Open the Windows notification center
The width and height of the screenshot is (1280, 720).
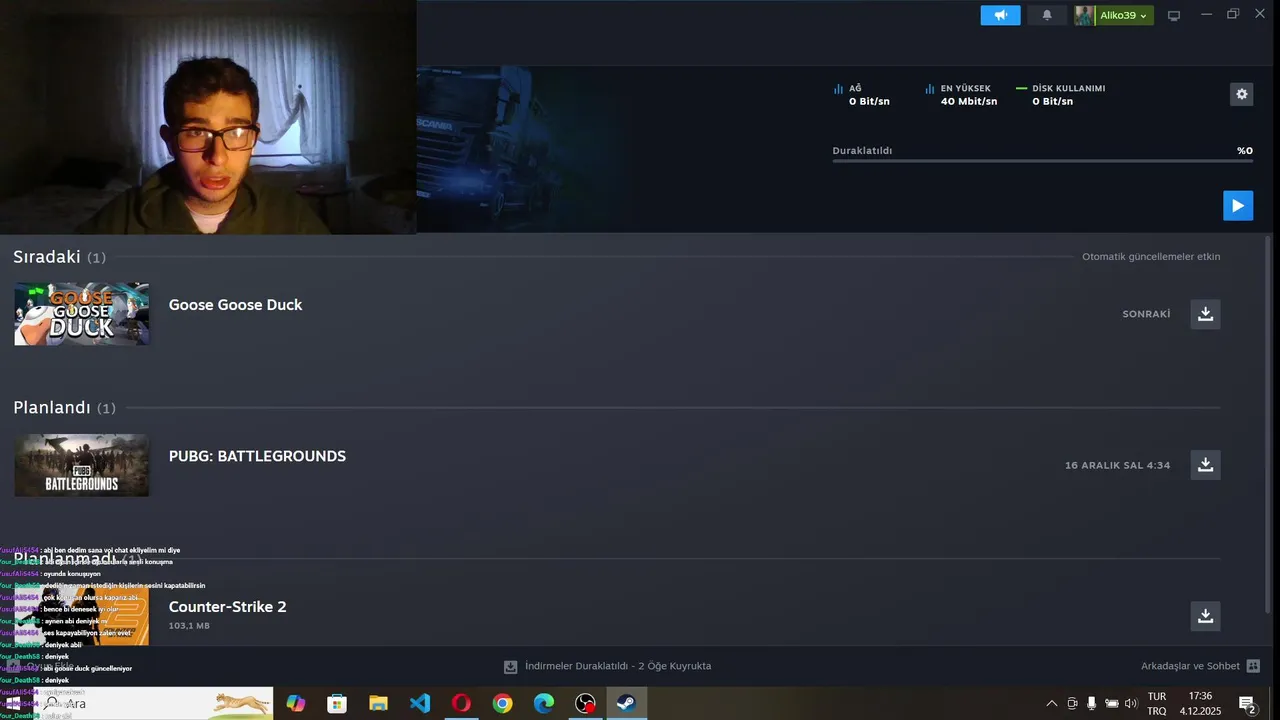tap(1247, 704)
